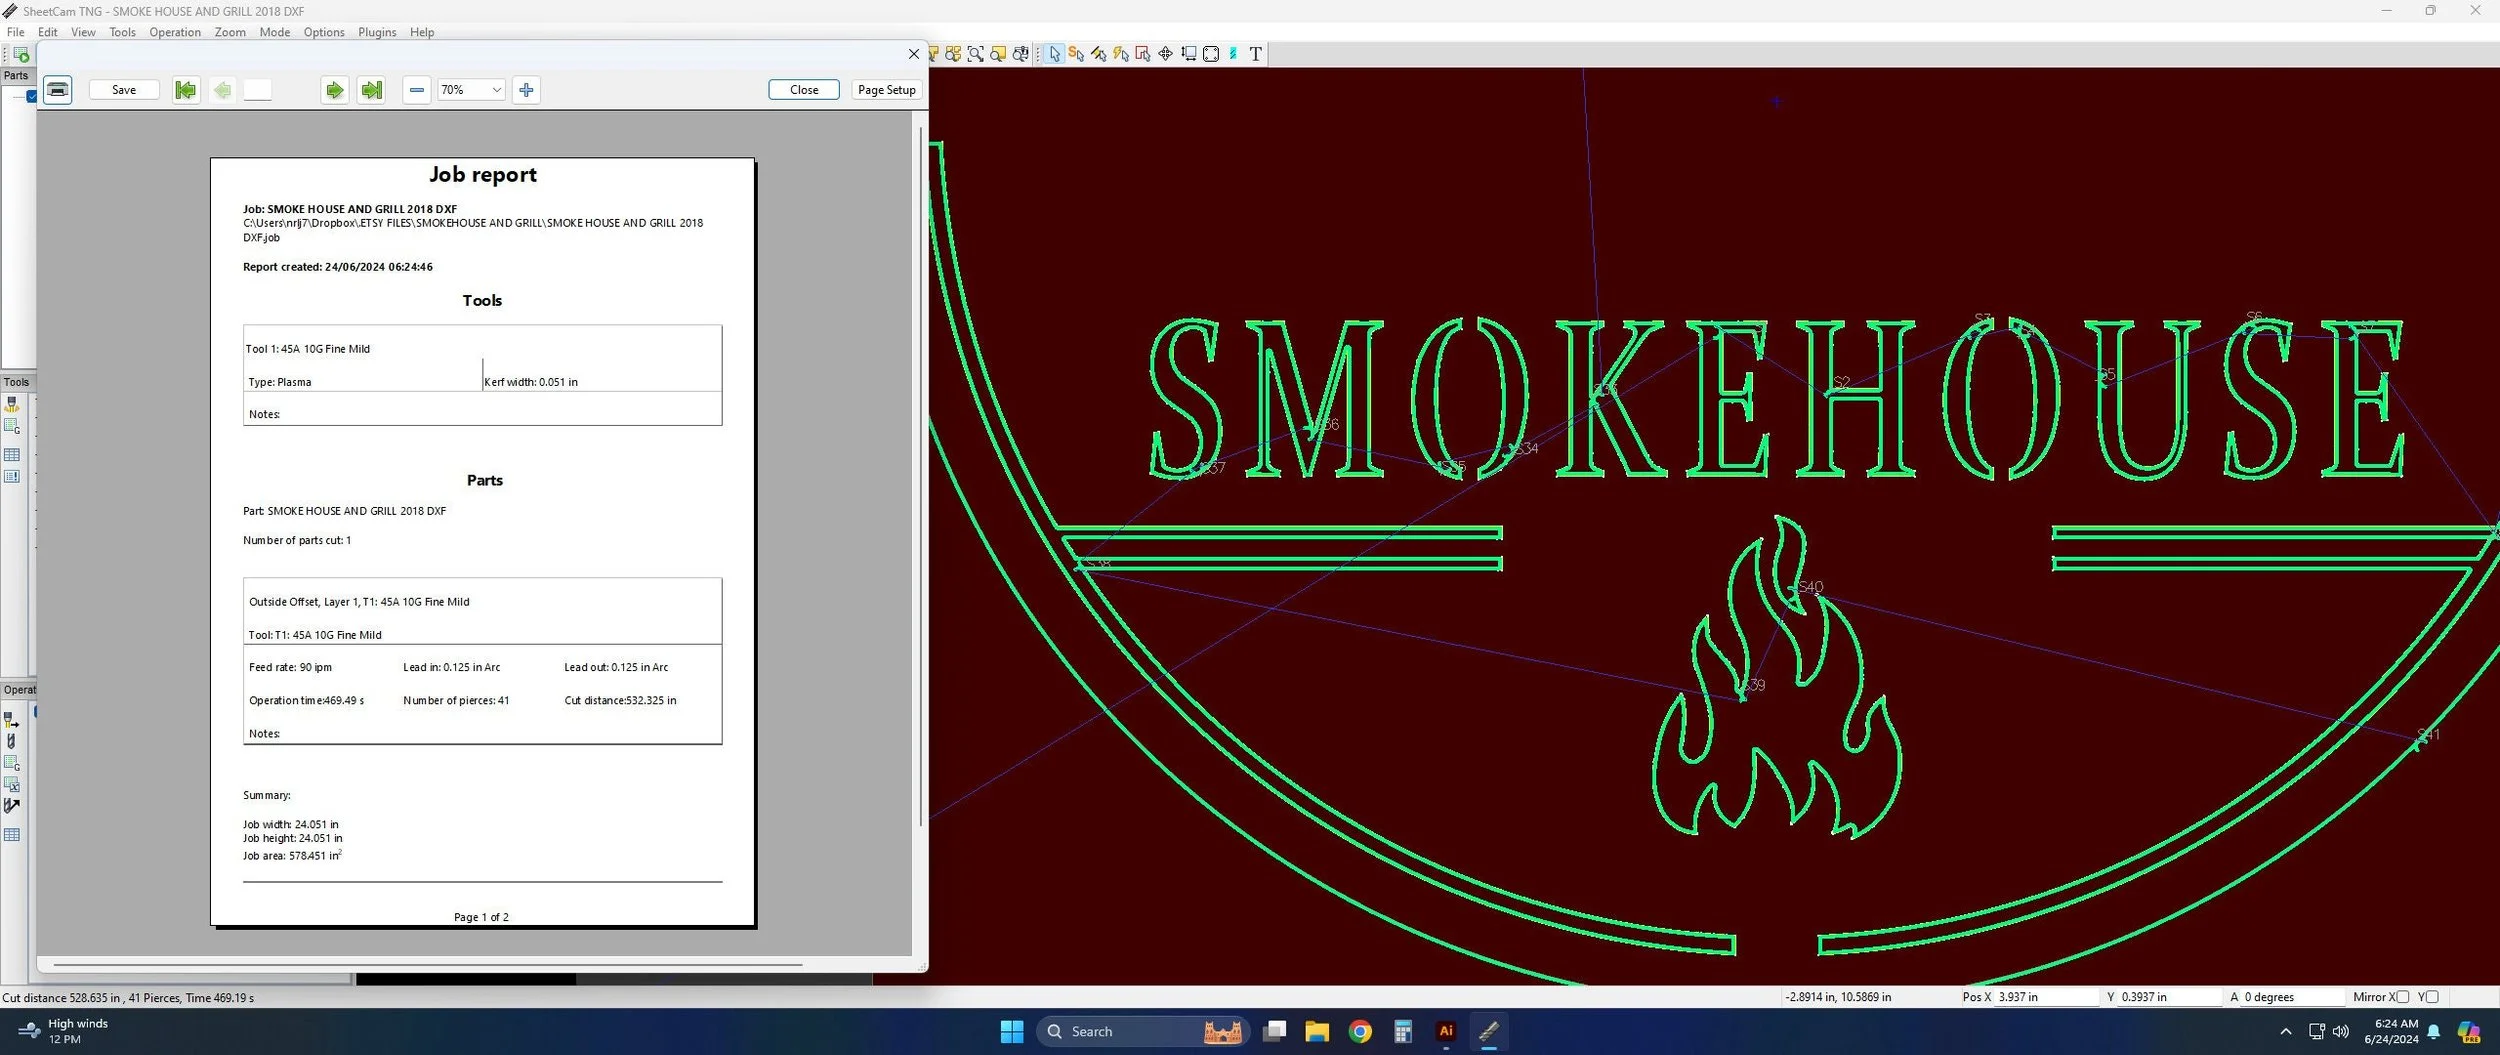The image size is (2500, 1055).
Task: Click the report preview horizontal scrollbar
Action: click(427, 965)
